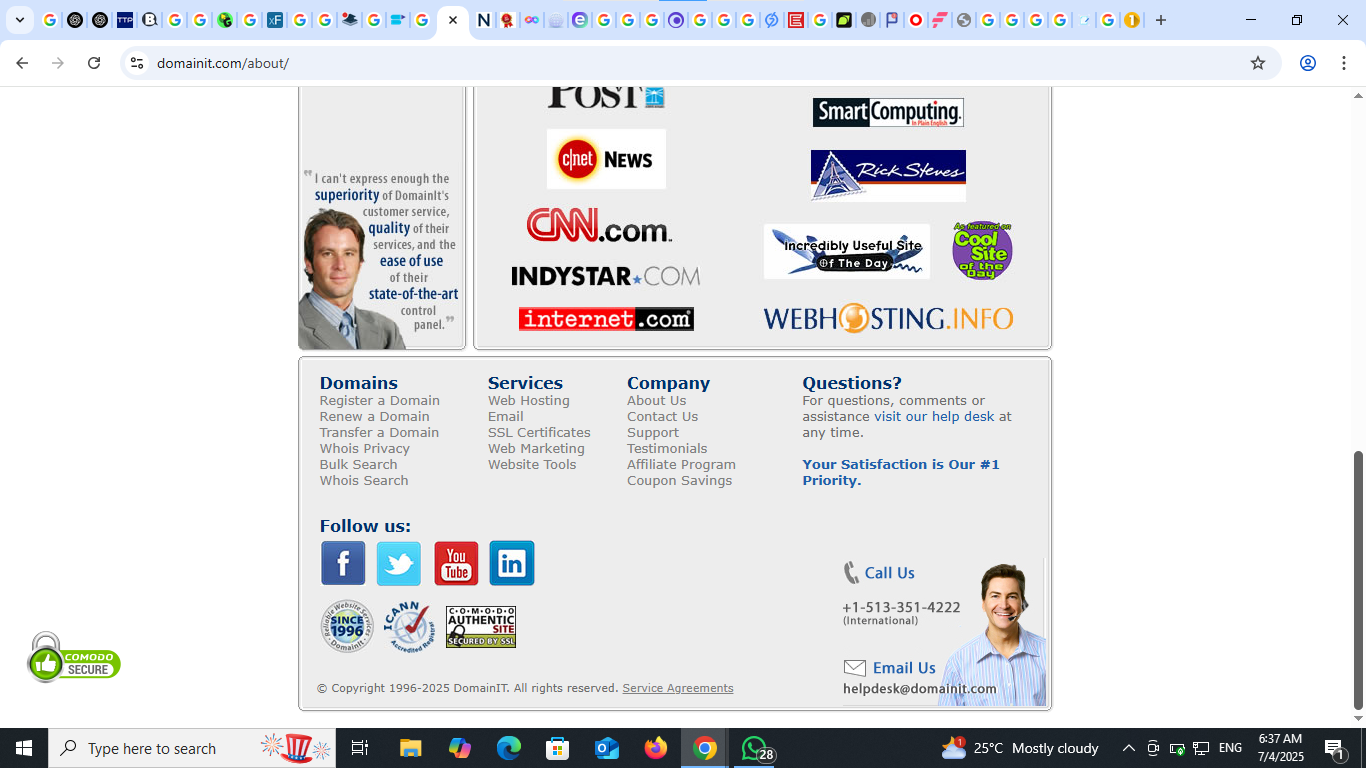Open Web Marketing link

point(536,448)
